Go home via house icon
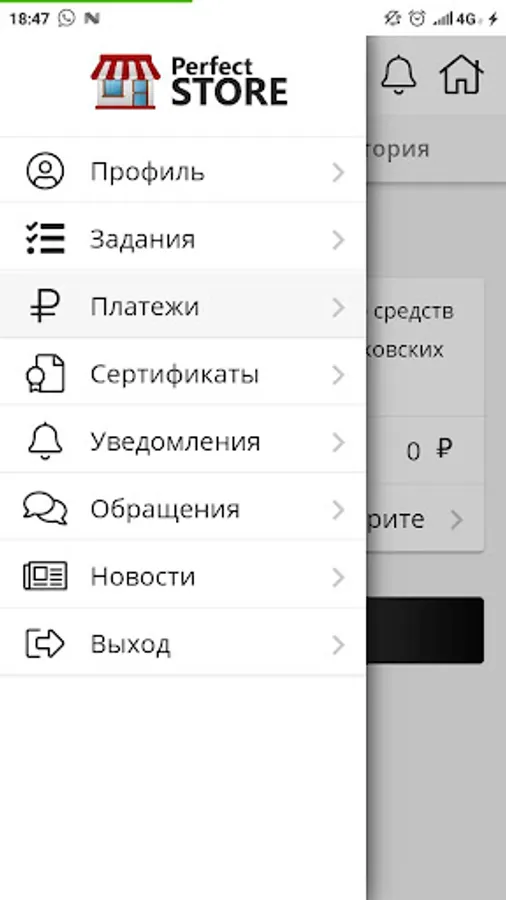 (461, 74)
